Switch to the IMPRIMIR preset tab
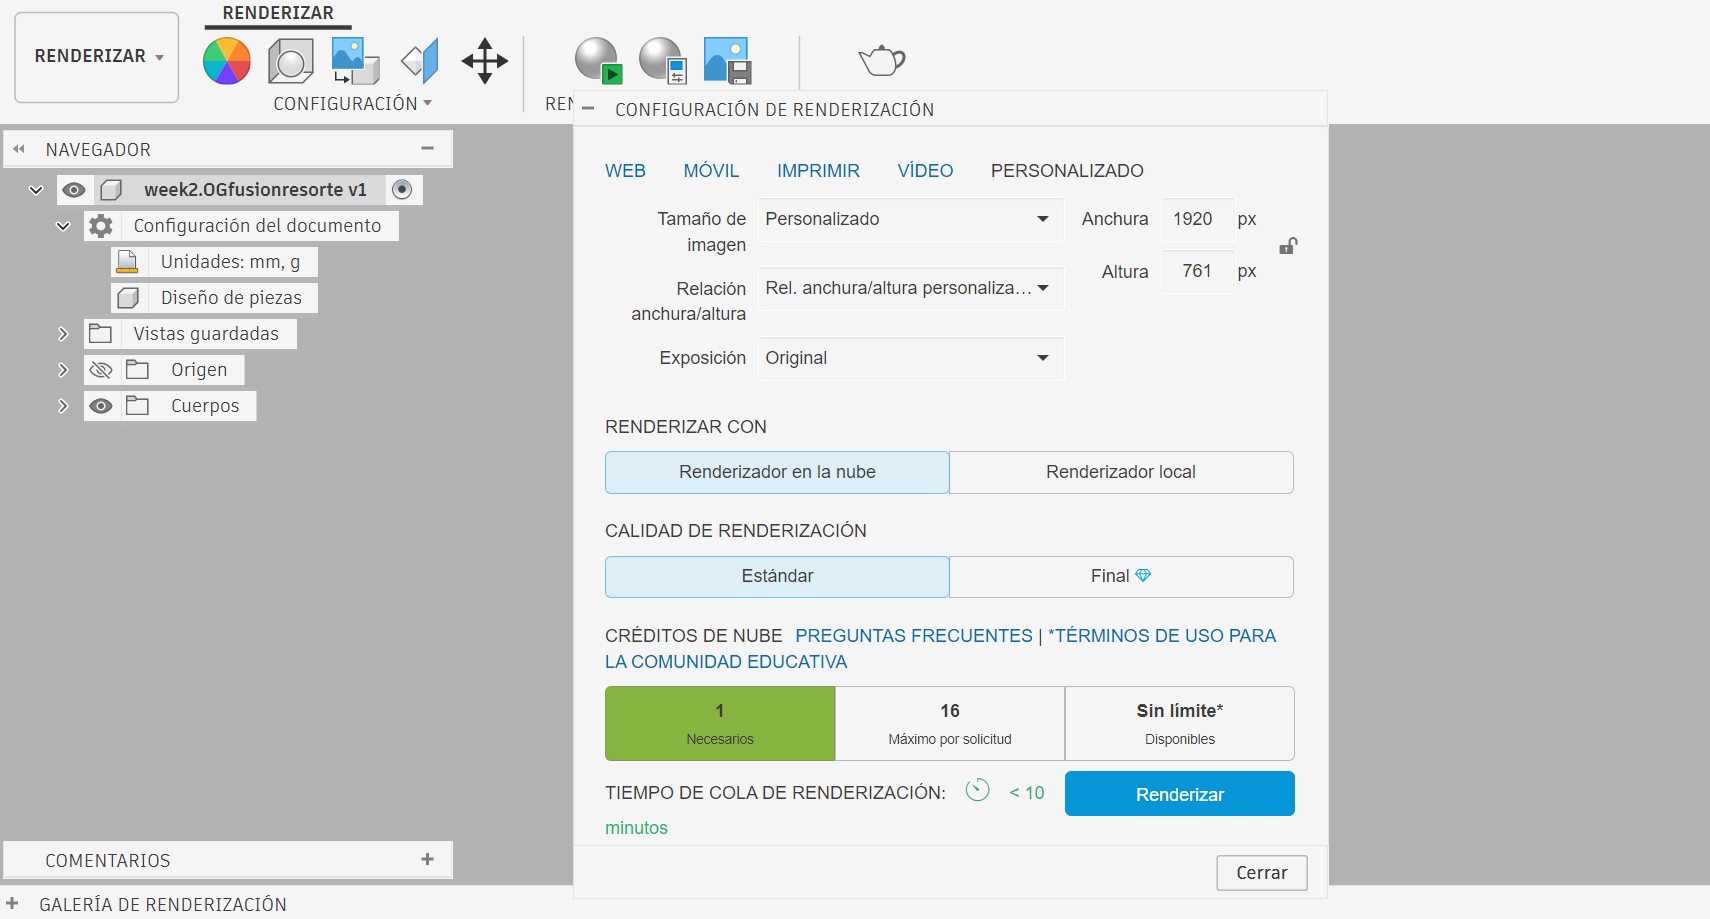 pyautogui.click(x=818, y=171)
